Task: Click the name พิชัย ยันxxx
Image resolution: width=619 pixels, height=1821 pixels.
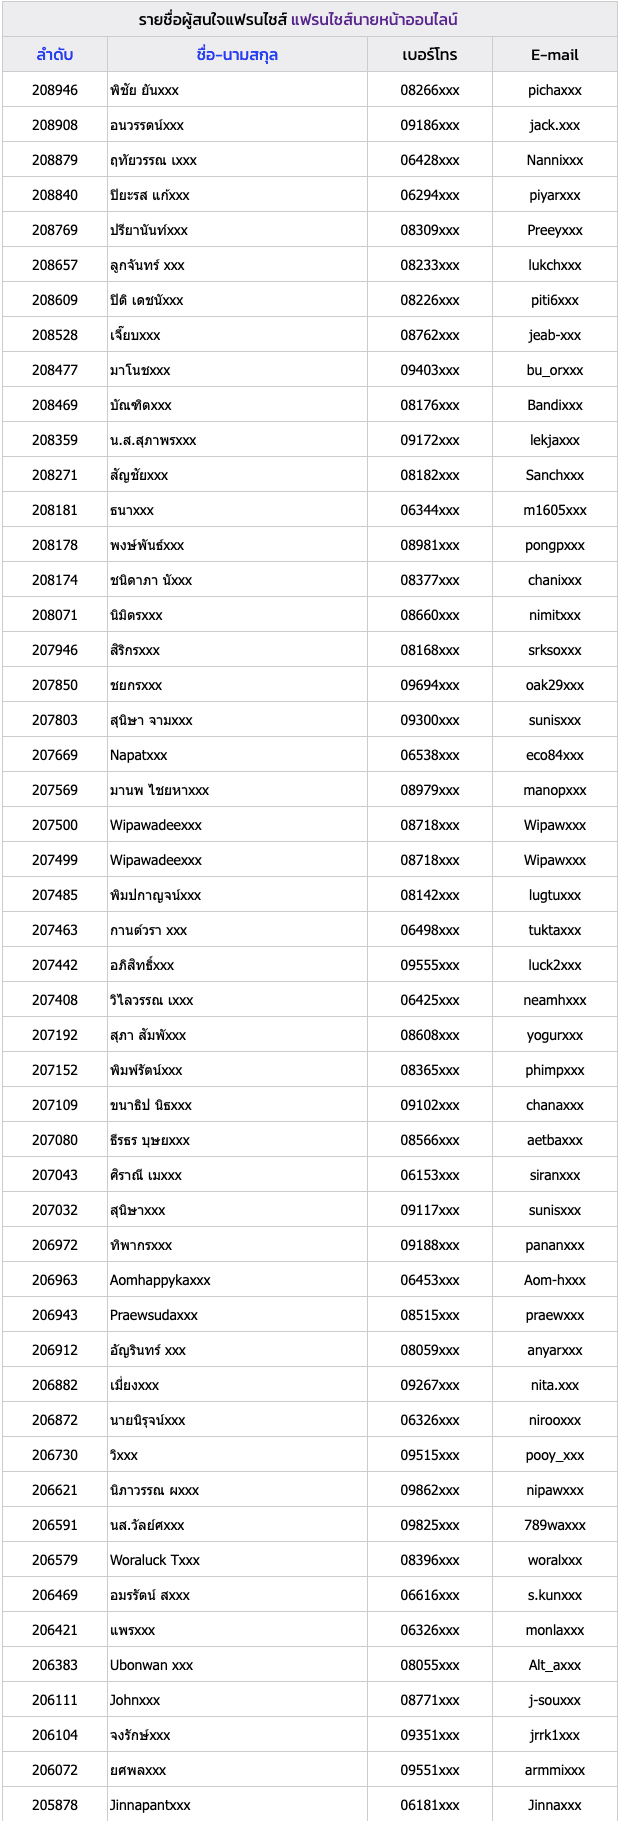Action: pos(145,90)
